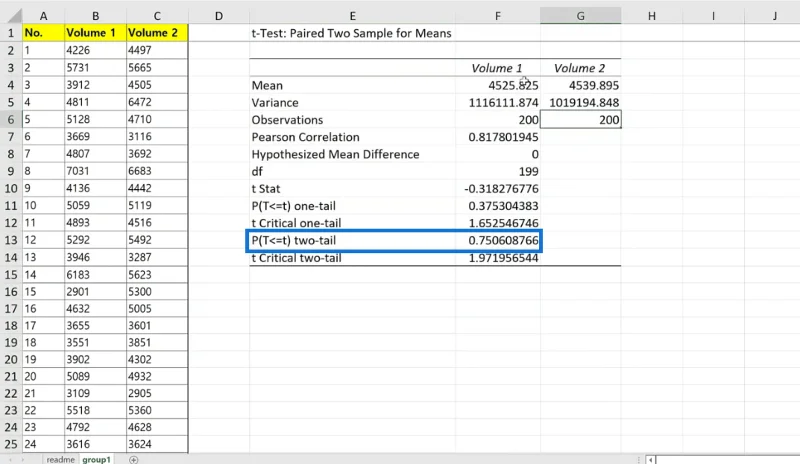Viewport: 800px width, 464px height.
Task: Click the 'Variance' label cell
Action: pos(353,103)
